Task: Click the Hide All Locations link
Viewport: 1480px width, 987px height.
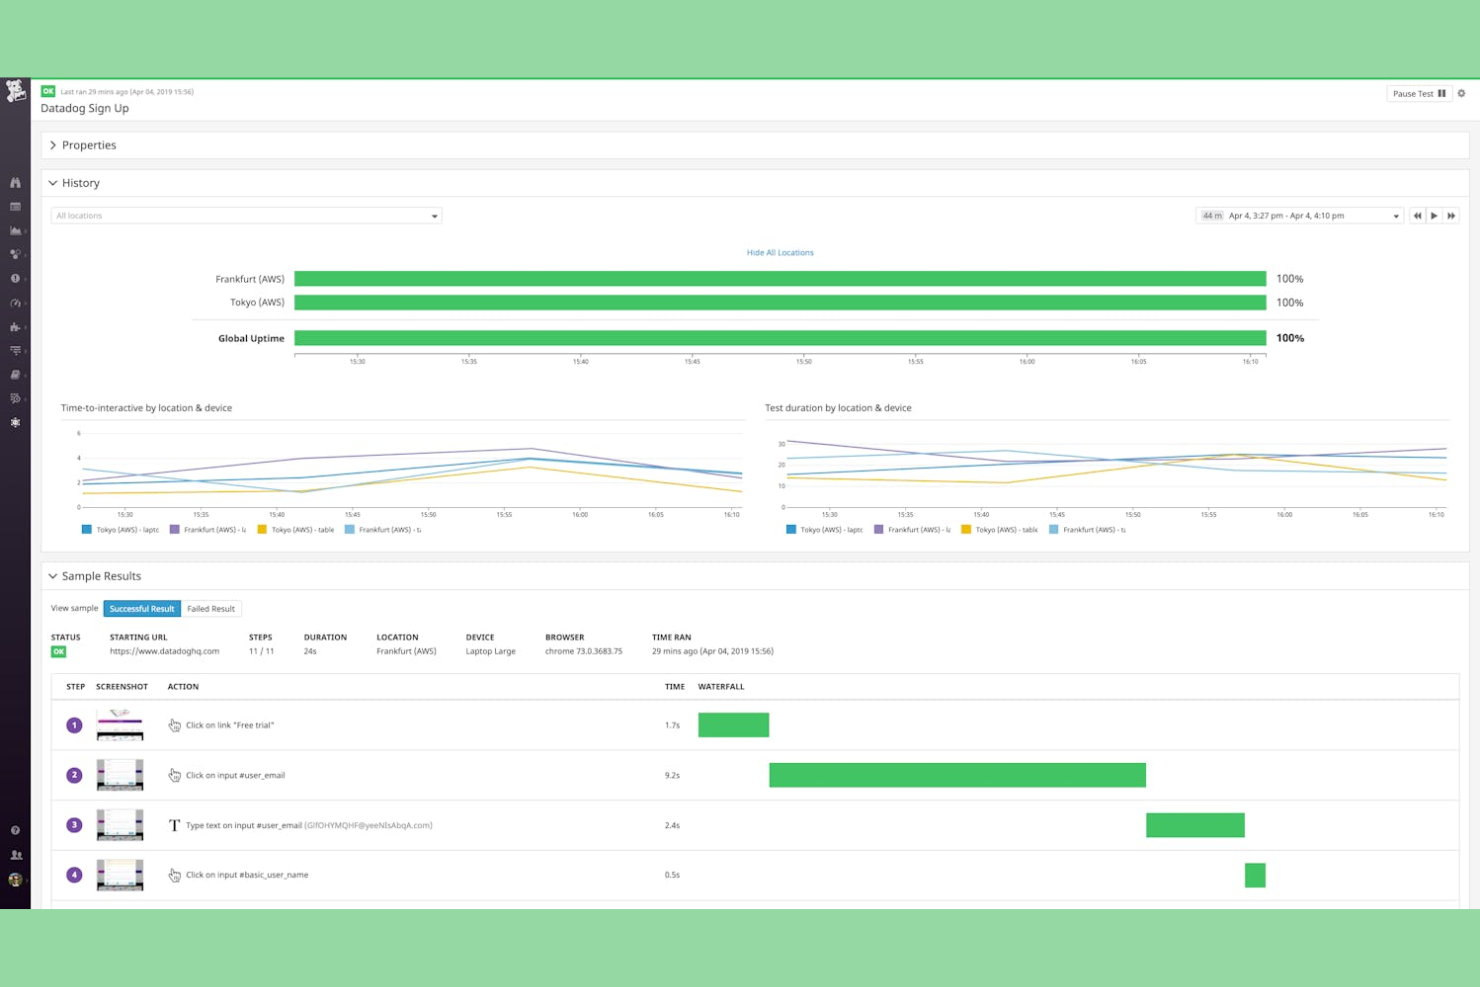Action: pos(780,252)
